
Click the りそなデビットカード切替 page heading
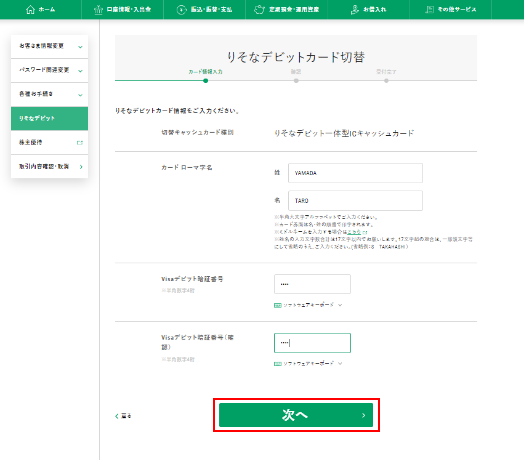click(296, 57)
